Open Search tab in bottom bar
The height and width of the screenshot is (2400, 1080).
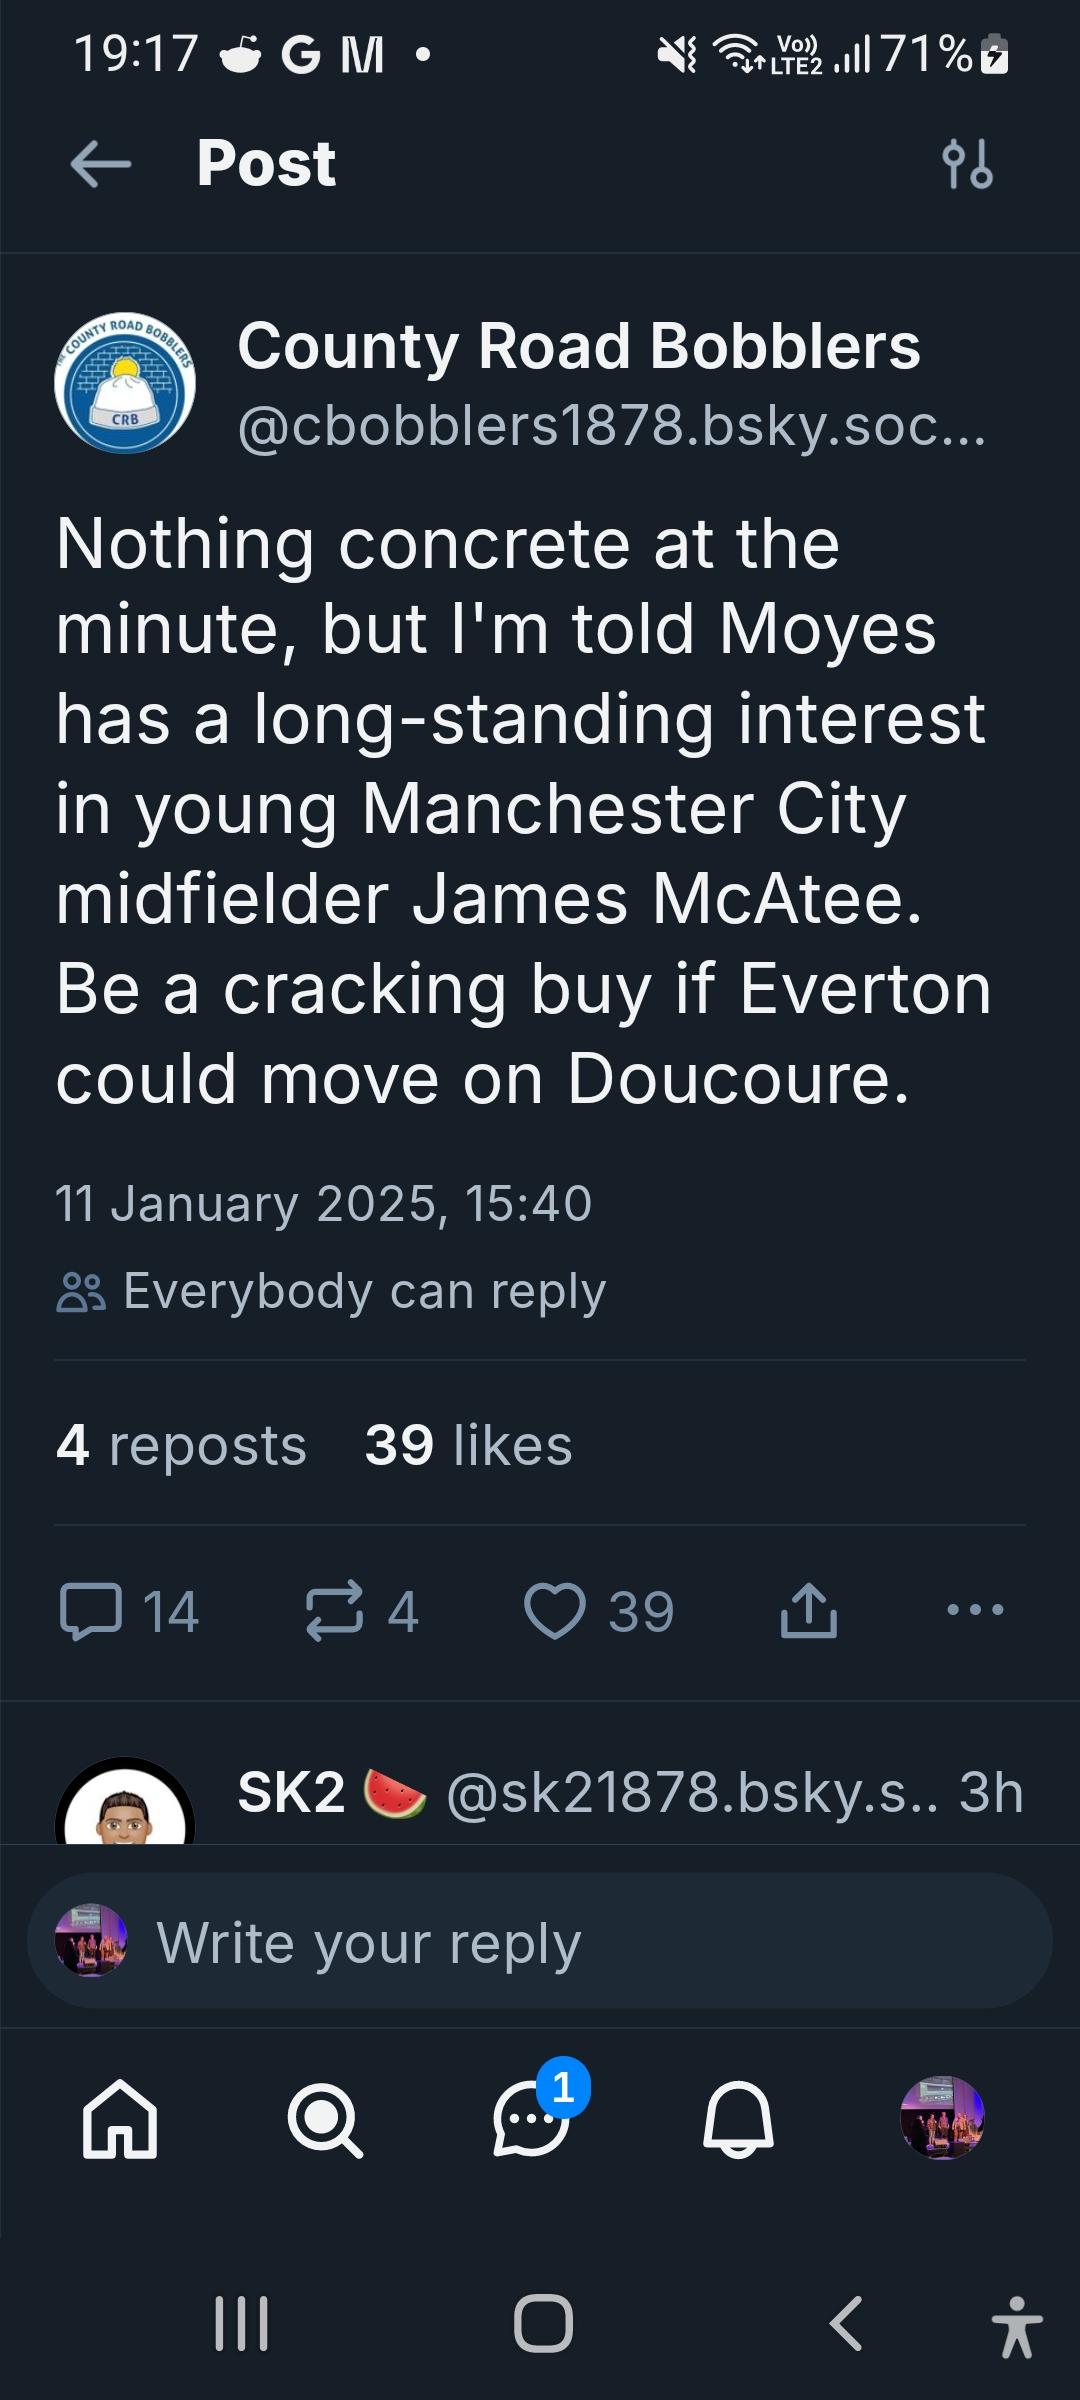pyautogui.click(x=325, y=2118)
